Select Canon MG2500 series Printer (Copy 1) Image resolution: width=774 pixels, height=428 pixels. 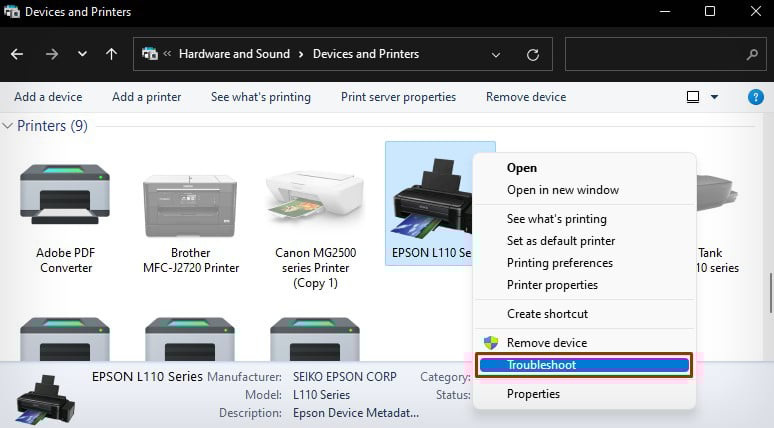pos(315,229)
